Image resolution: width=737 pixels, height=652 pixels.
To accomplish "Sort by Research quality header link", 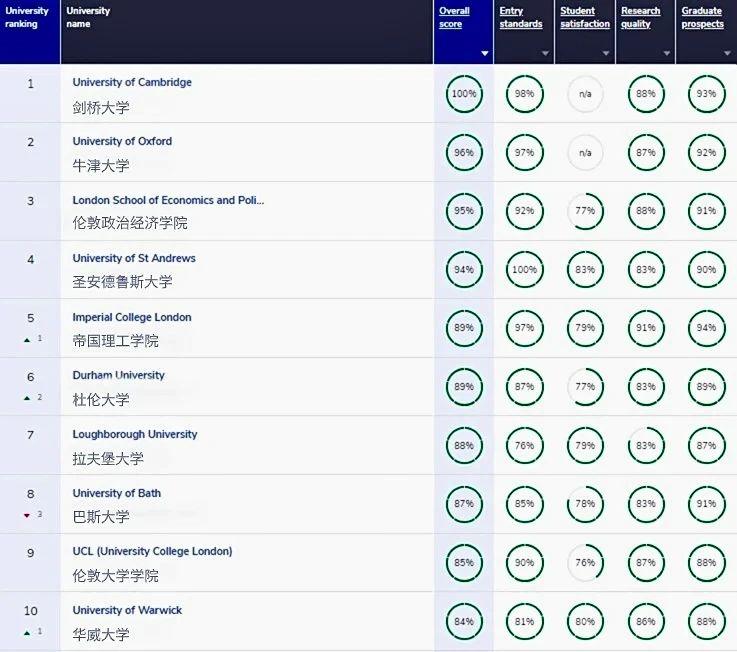I will point(640,17).
